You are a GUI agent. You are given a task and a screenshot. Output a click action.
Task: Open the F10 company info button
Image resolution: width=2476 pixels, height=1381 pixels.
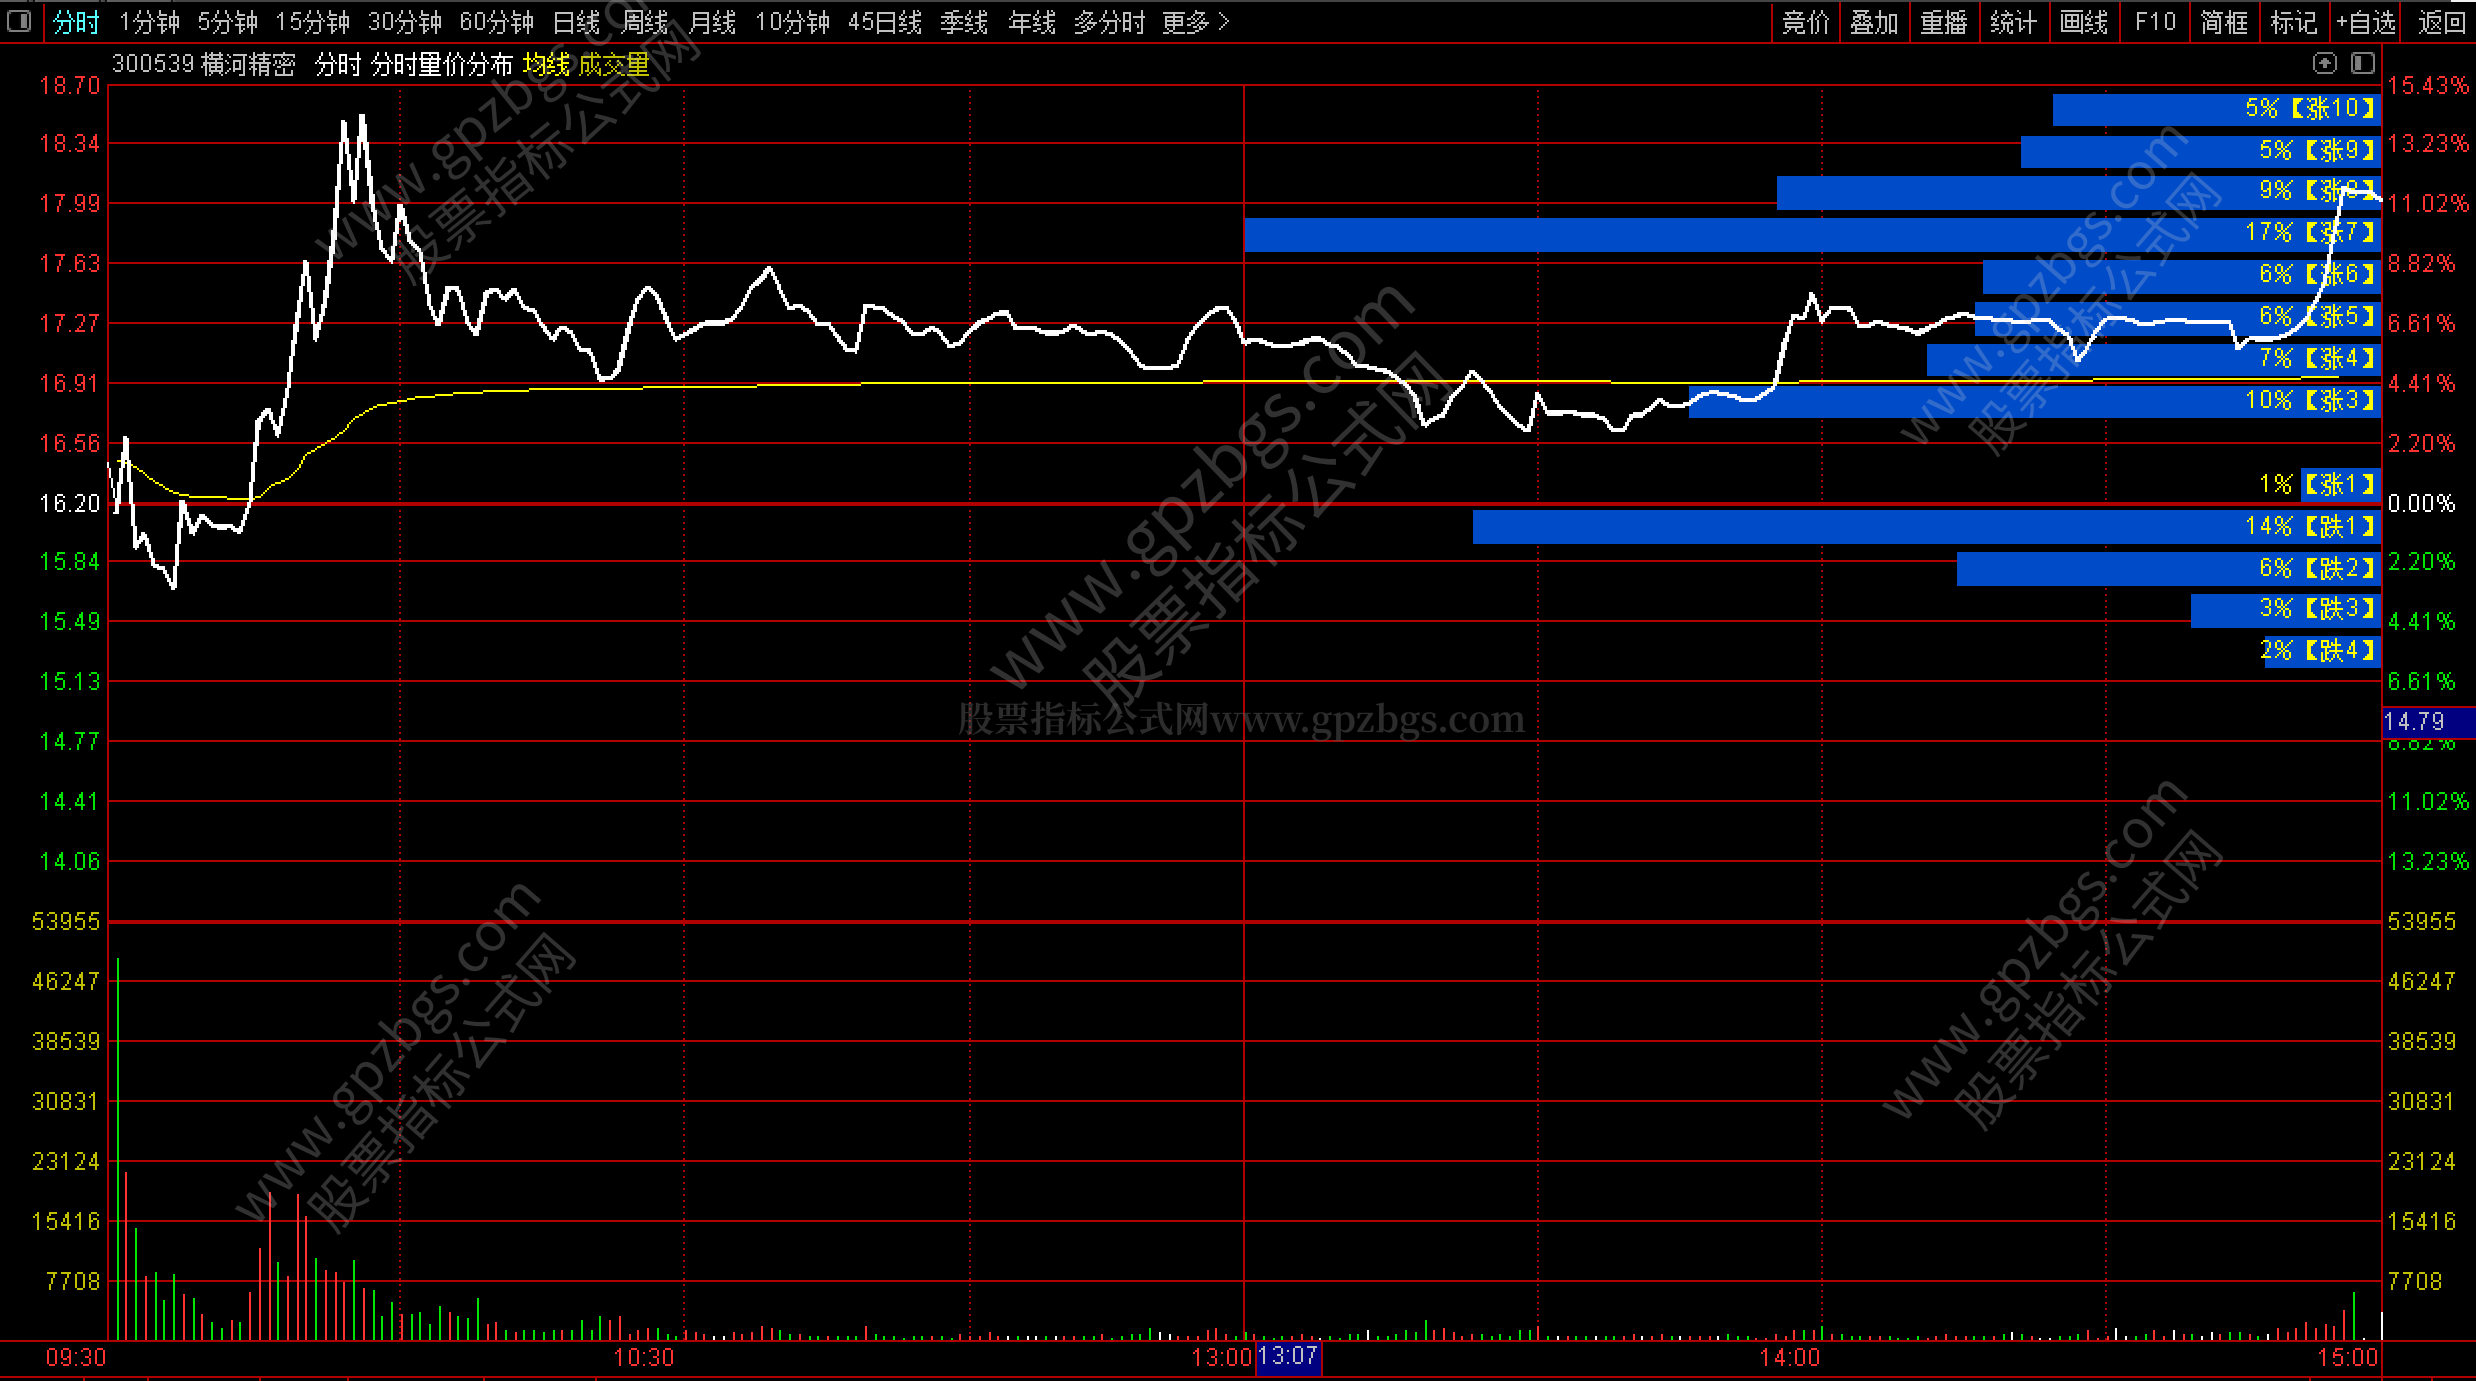2154,22
